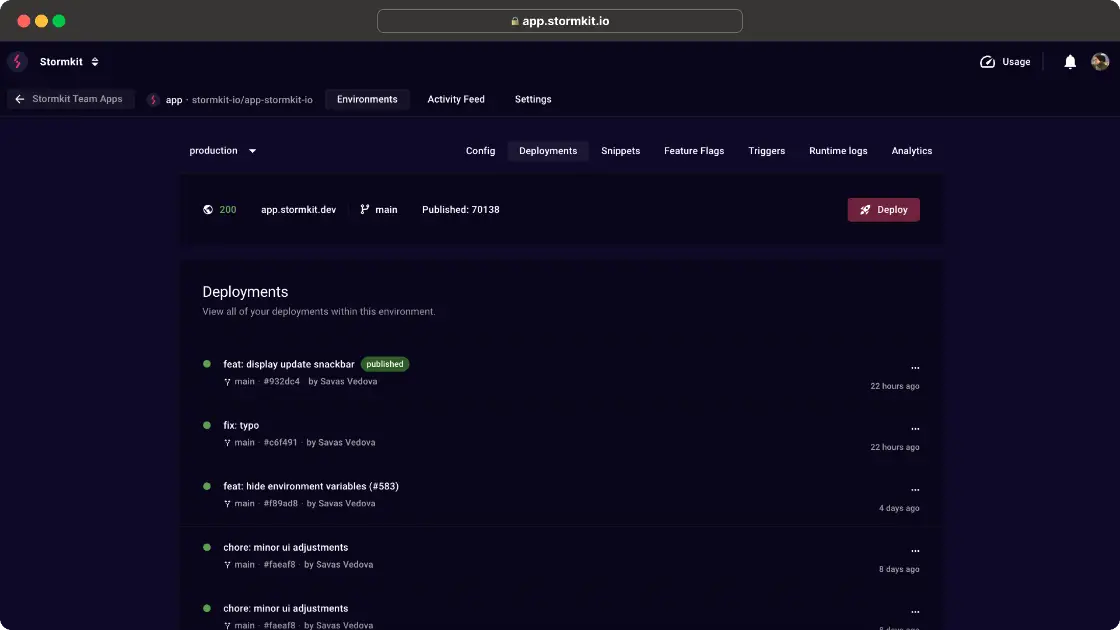This screenshot has height=630, width=1120.
Task: Open 'feat: hide environment variables (#583)' deployment
Action: pos(311,486)
